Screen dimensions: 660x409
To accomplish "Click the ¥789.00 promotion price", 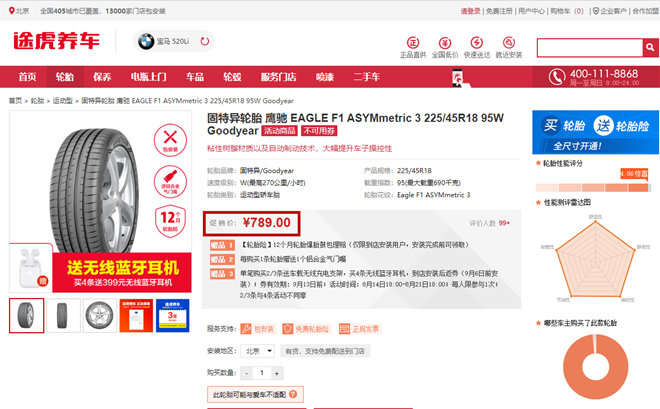I will 266,222.
